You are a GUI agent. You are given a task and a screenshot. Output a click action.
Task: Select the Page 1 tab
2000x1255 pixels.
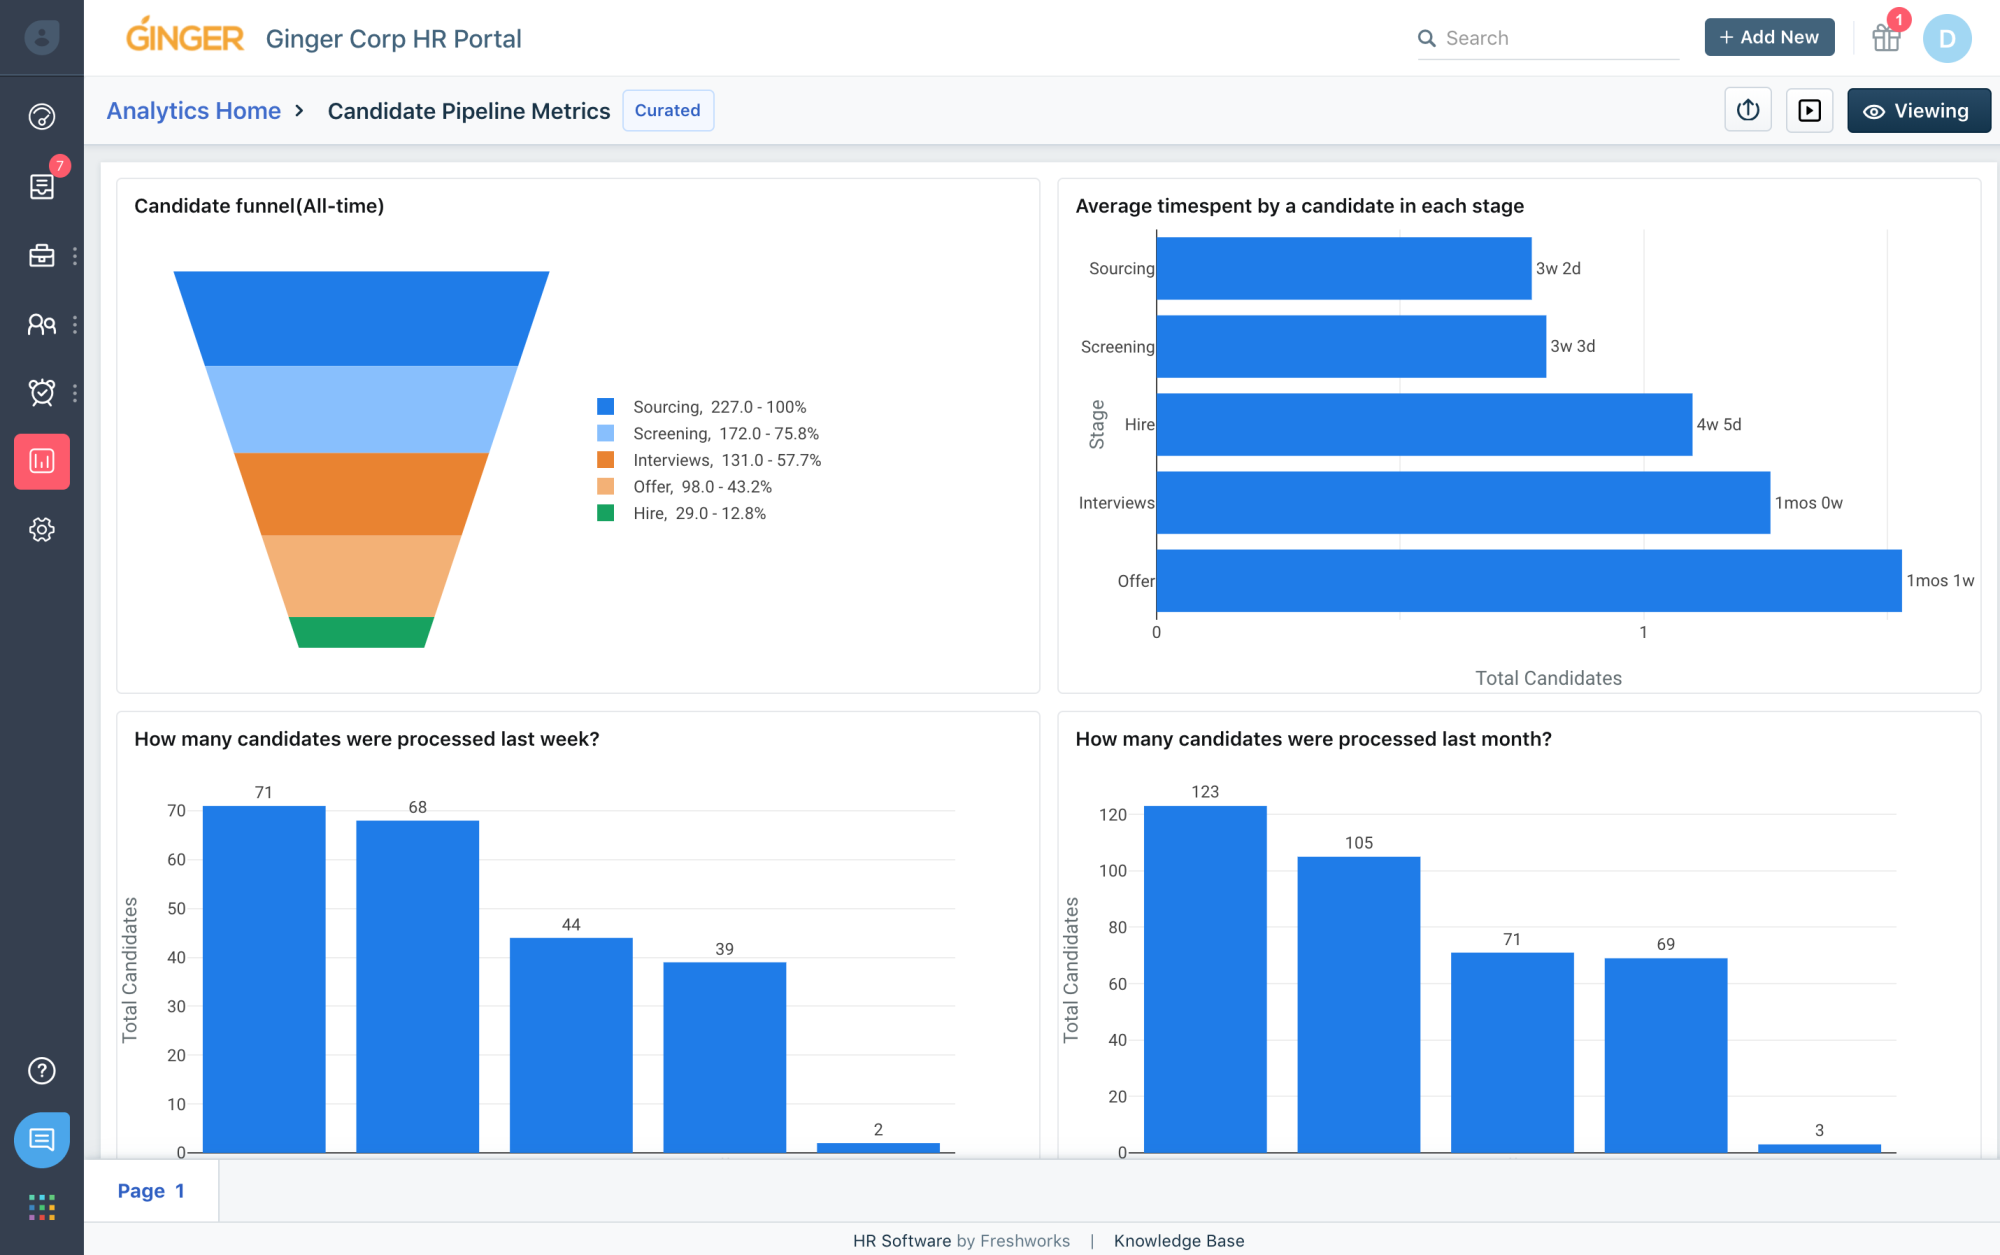coord(151,1190)
